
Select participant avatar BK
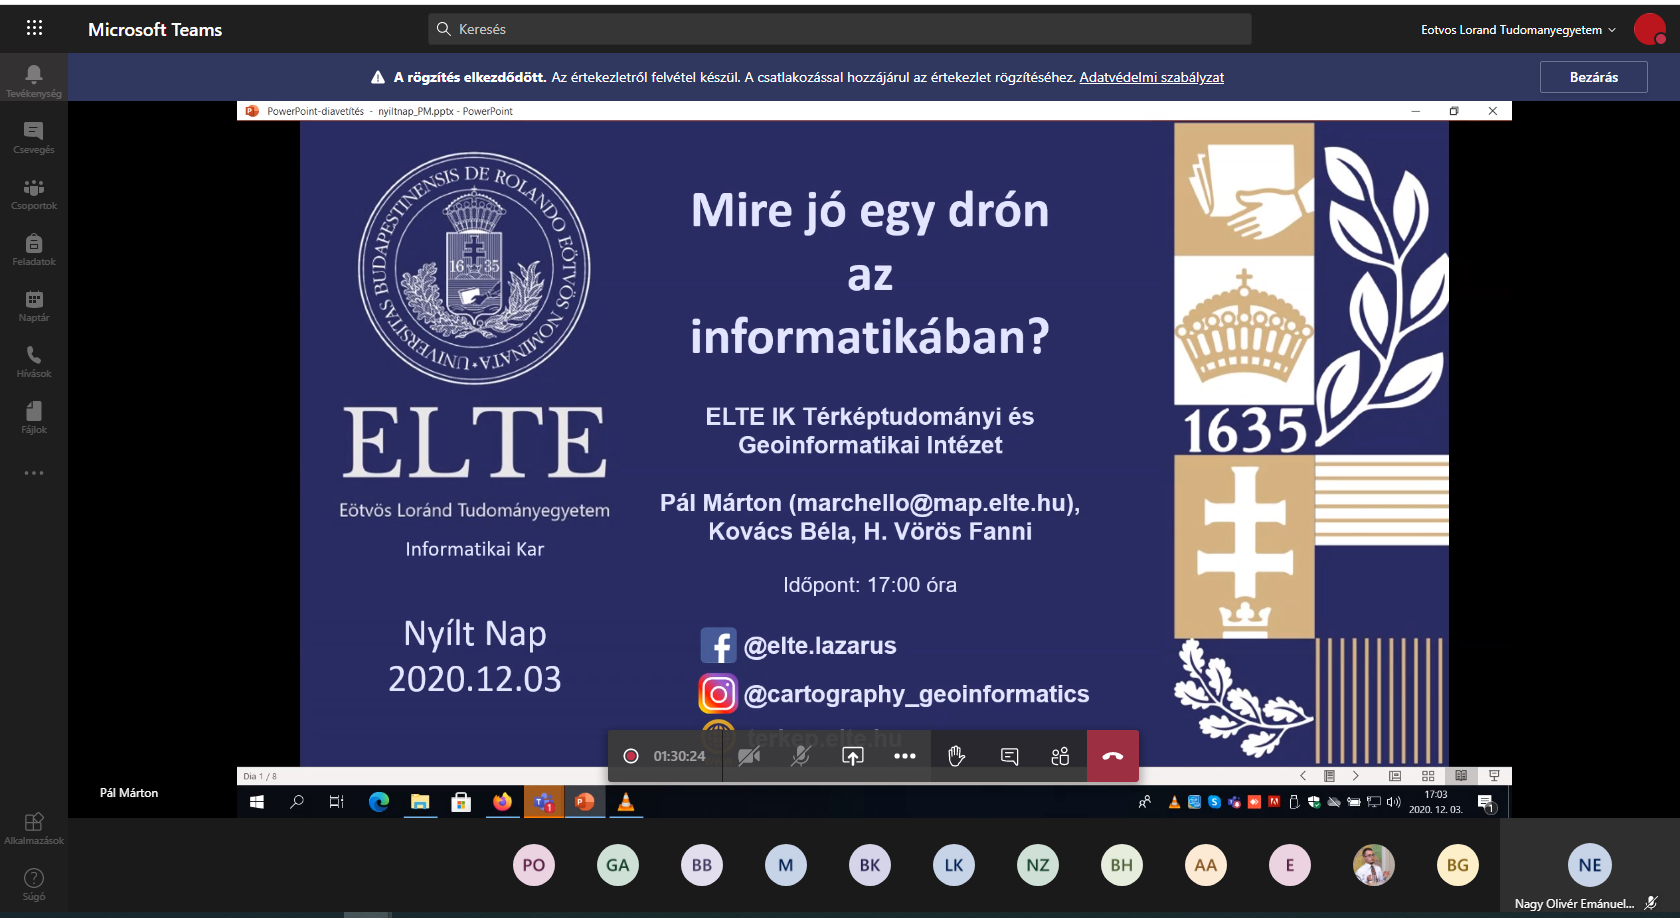(x=870, y=865)
